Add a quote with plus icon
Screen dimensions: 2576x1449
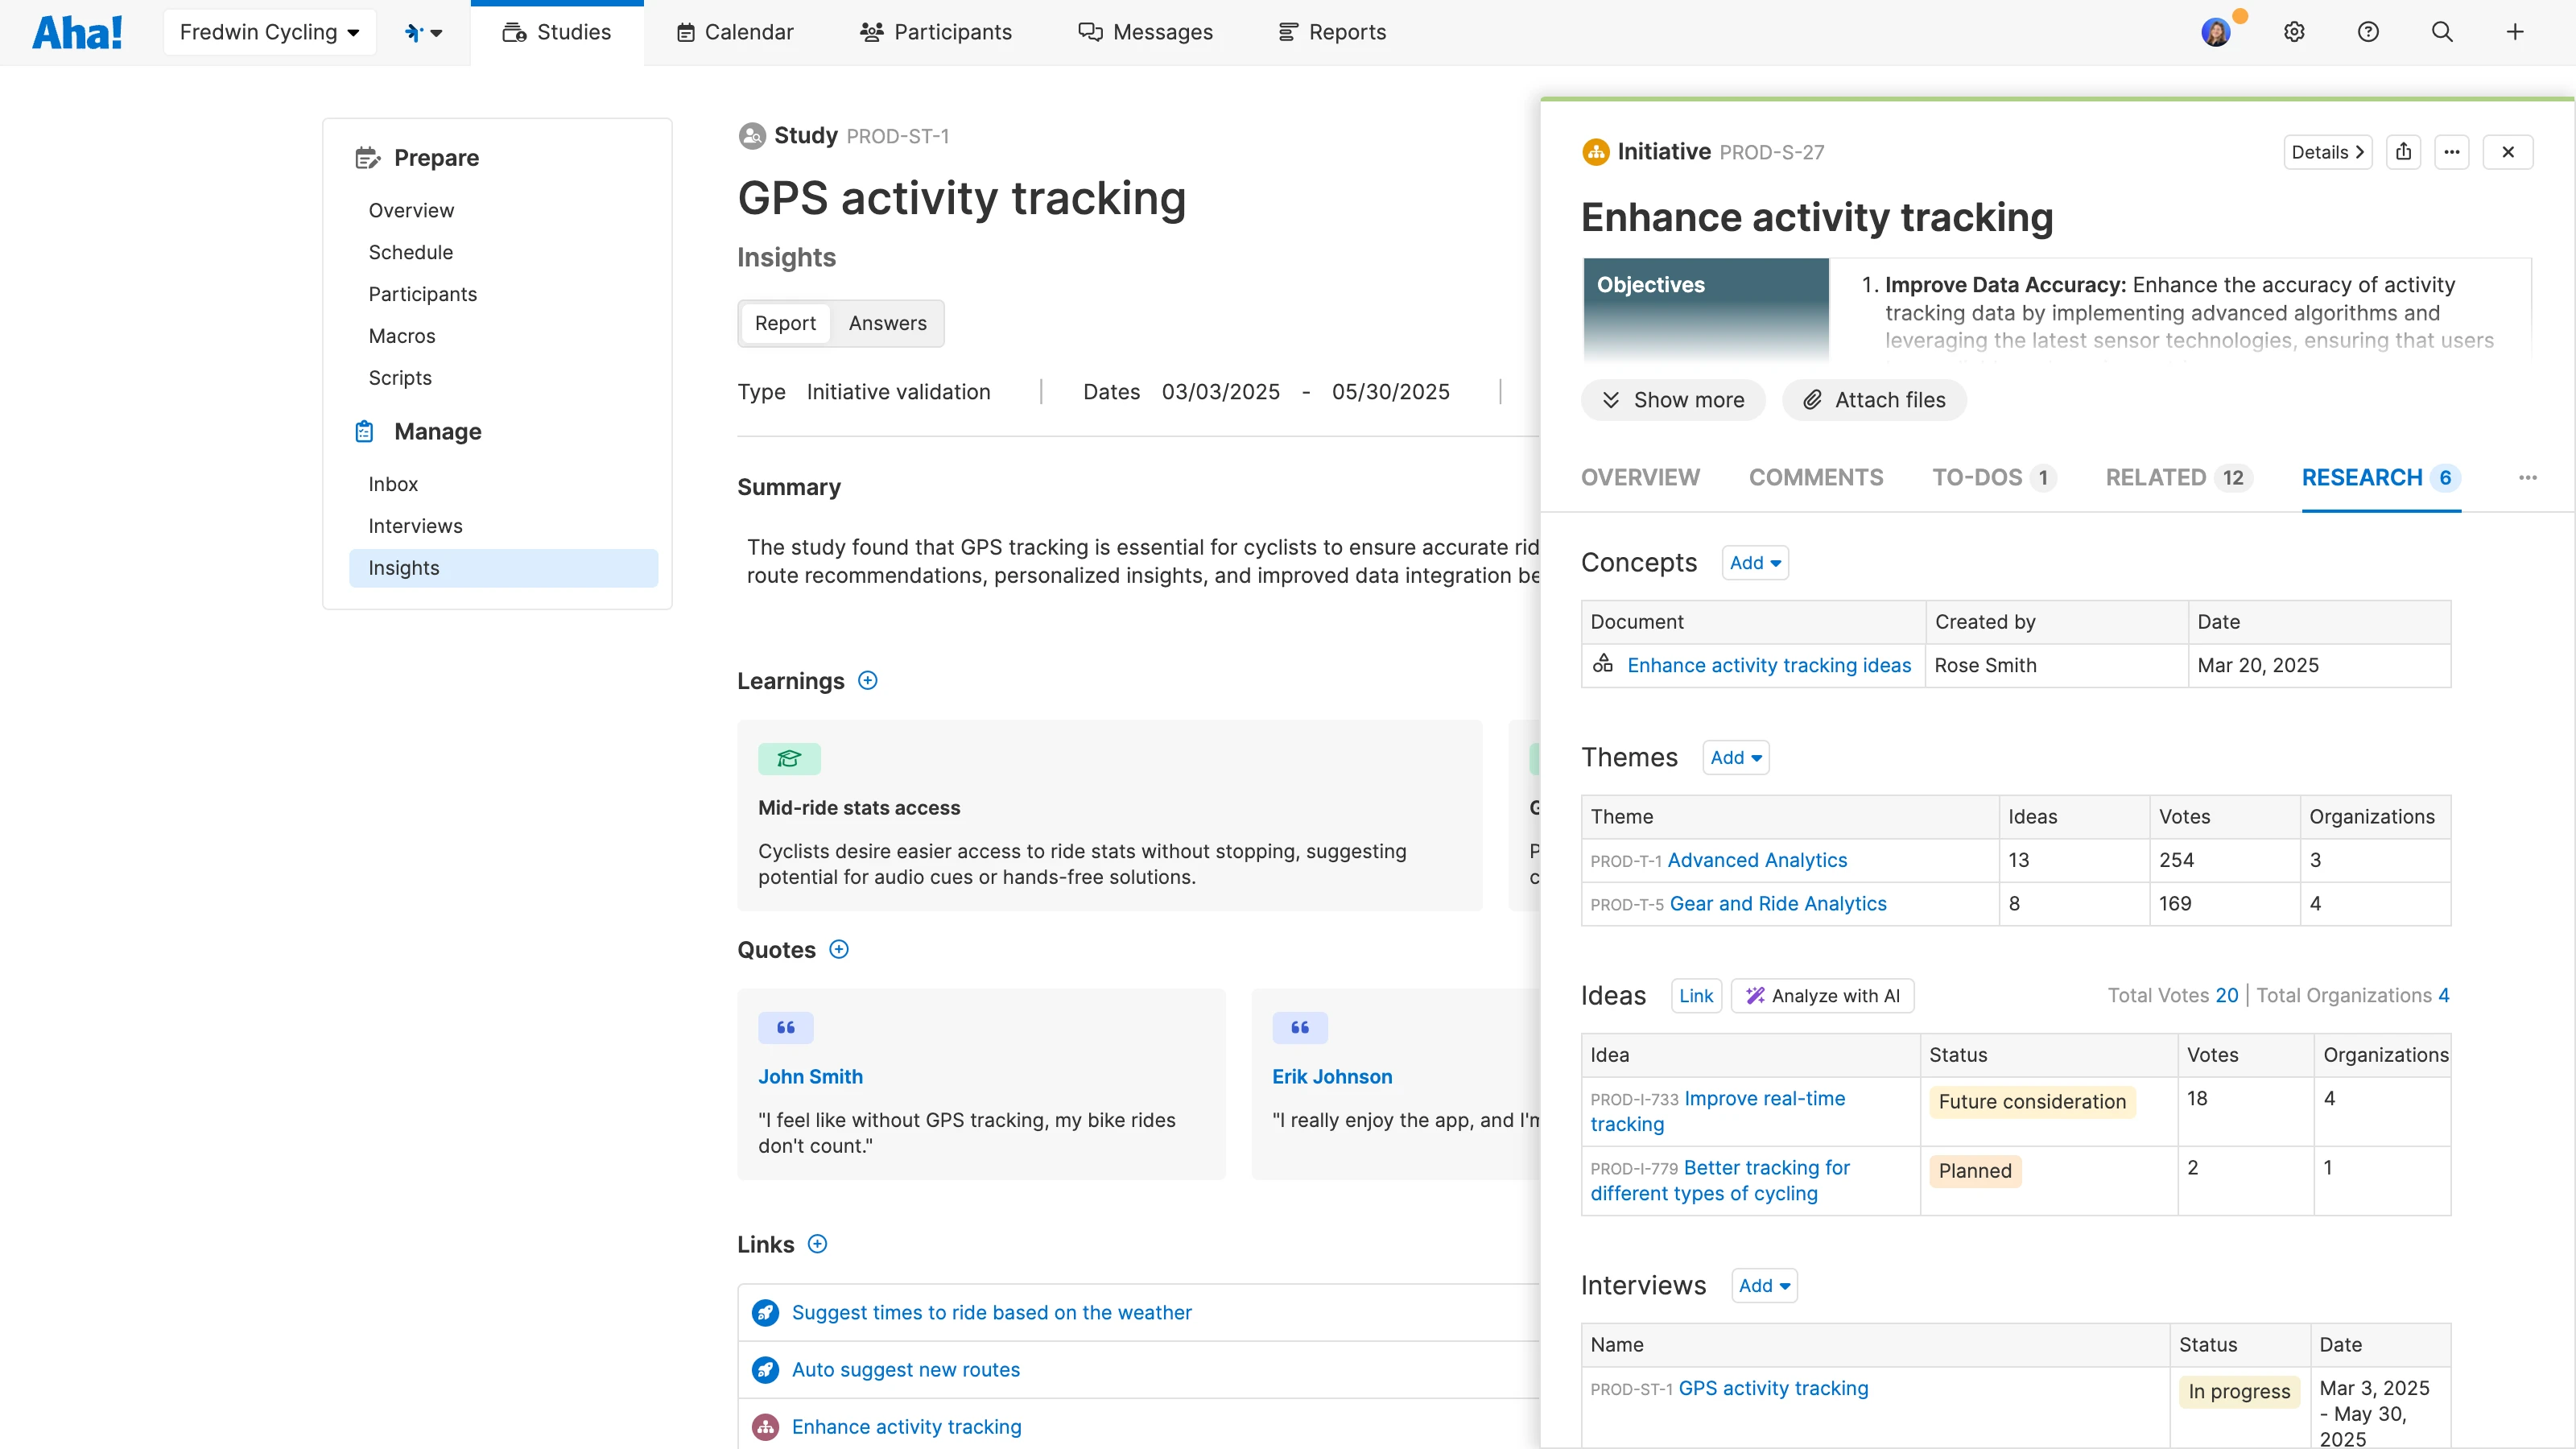pos(839,950)
